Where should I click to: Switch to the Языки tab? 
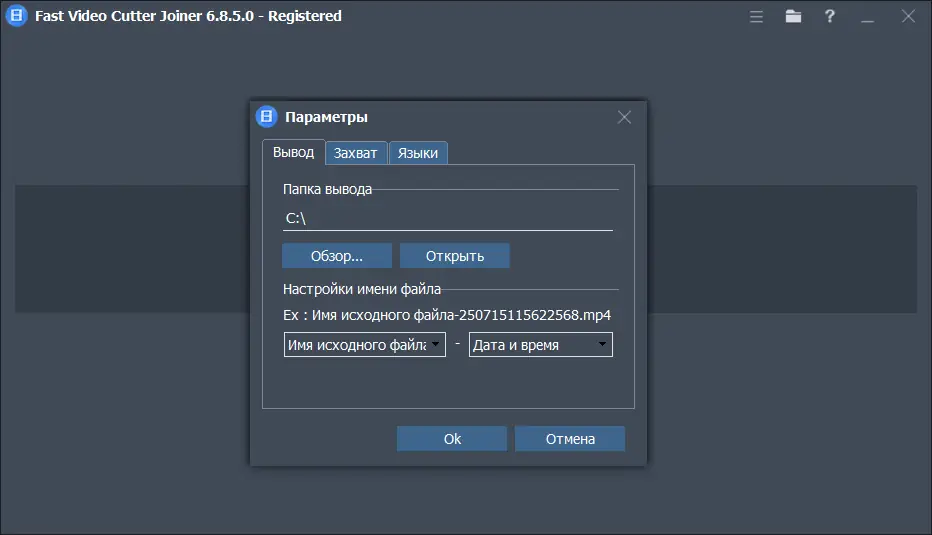click(x=418, y=153)
